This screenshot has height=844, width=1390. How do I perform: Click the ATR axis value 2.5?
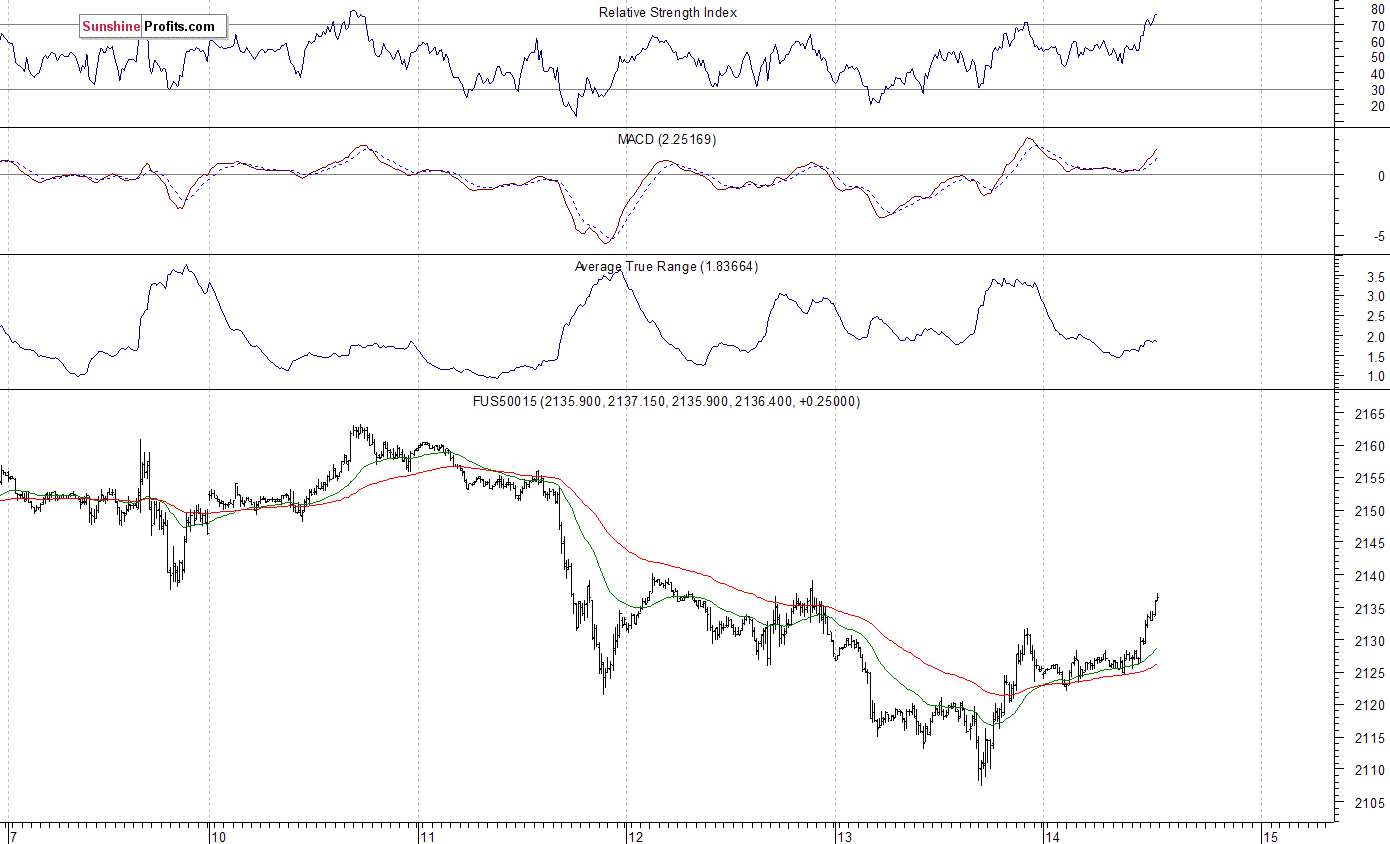point(1376,316)
